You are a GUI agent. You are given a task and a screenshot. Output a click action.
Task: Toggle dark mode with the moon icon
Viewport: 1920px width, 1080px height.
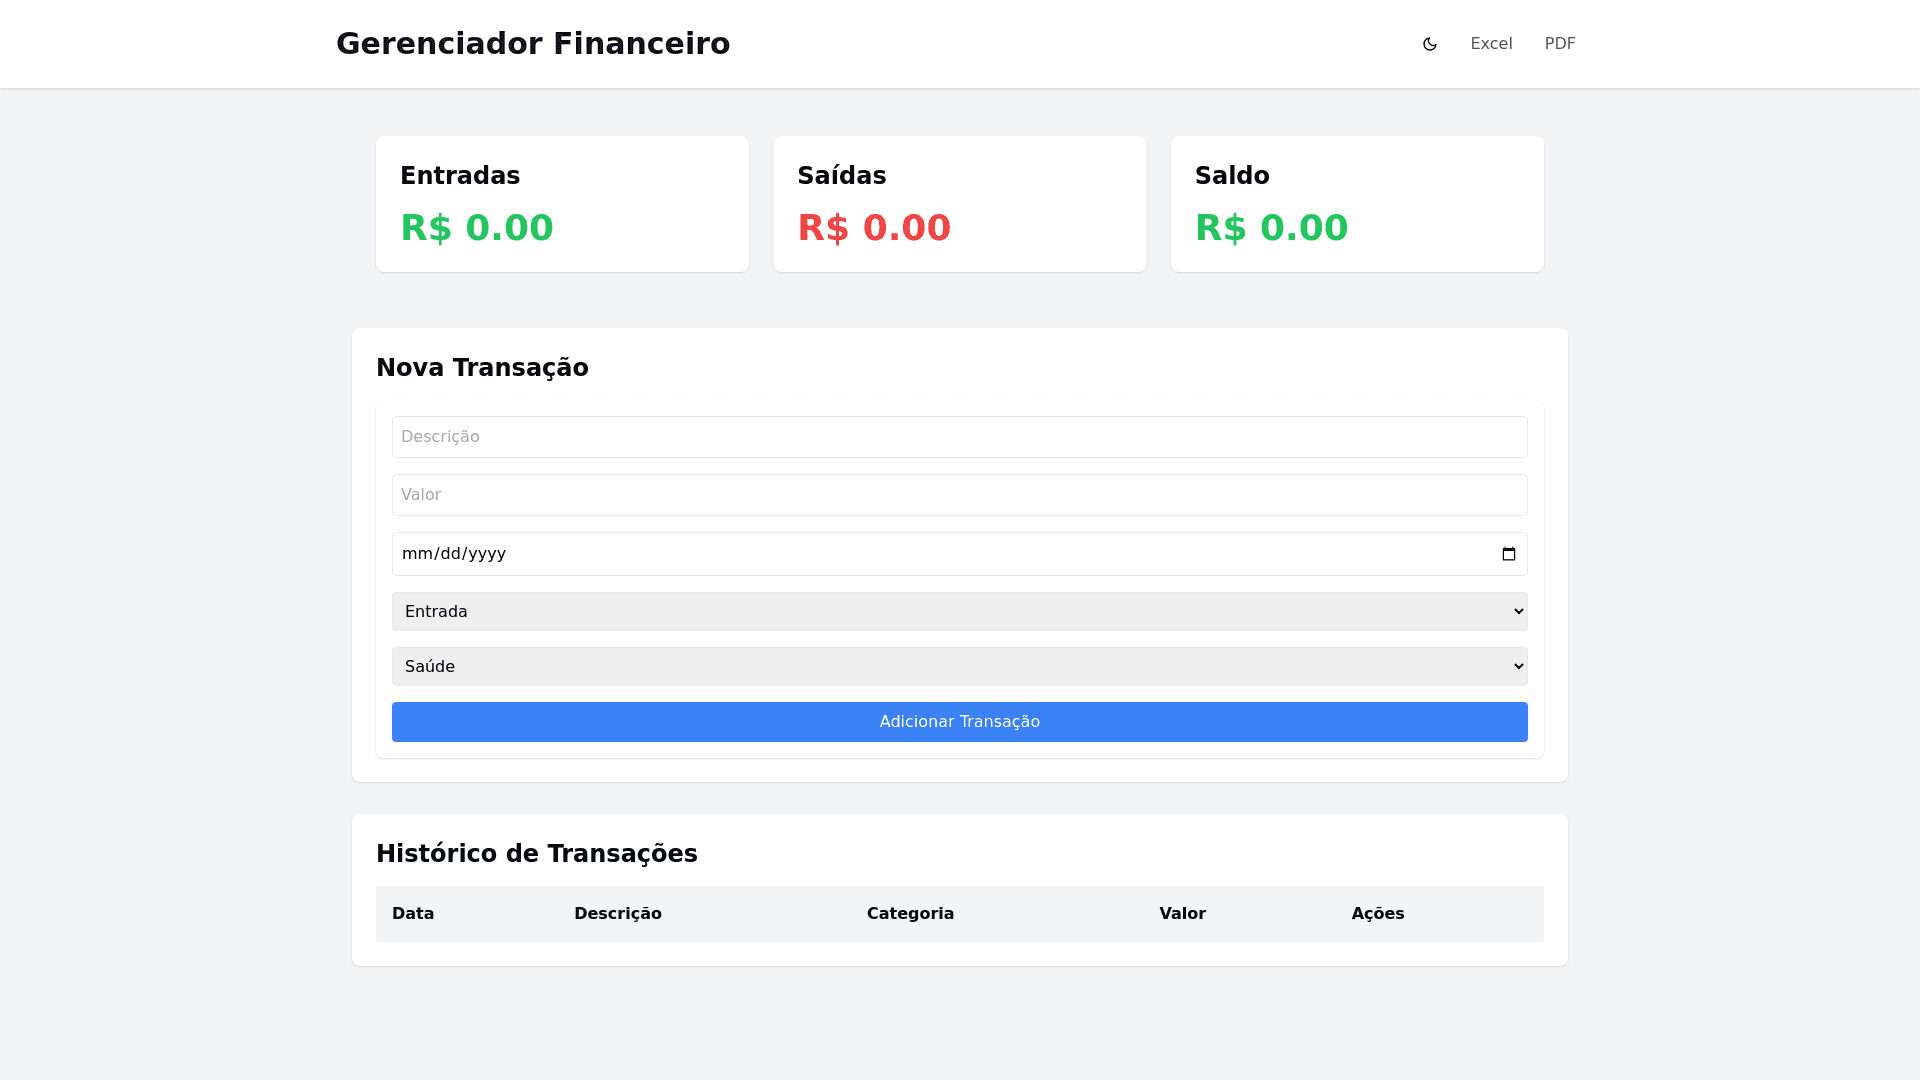[x=1429, y=44]
